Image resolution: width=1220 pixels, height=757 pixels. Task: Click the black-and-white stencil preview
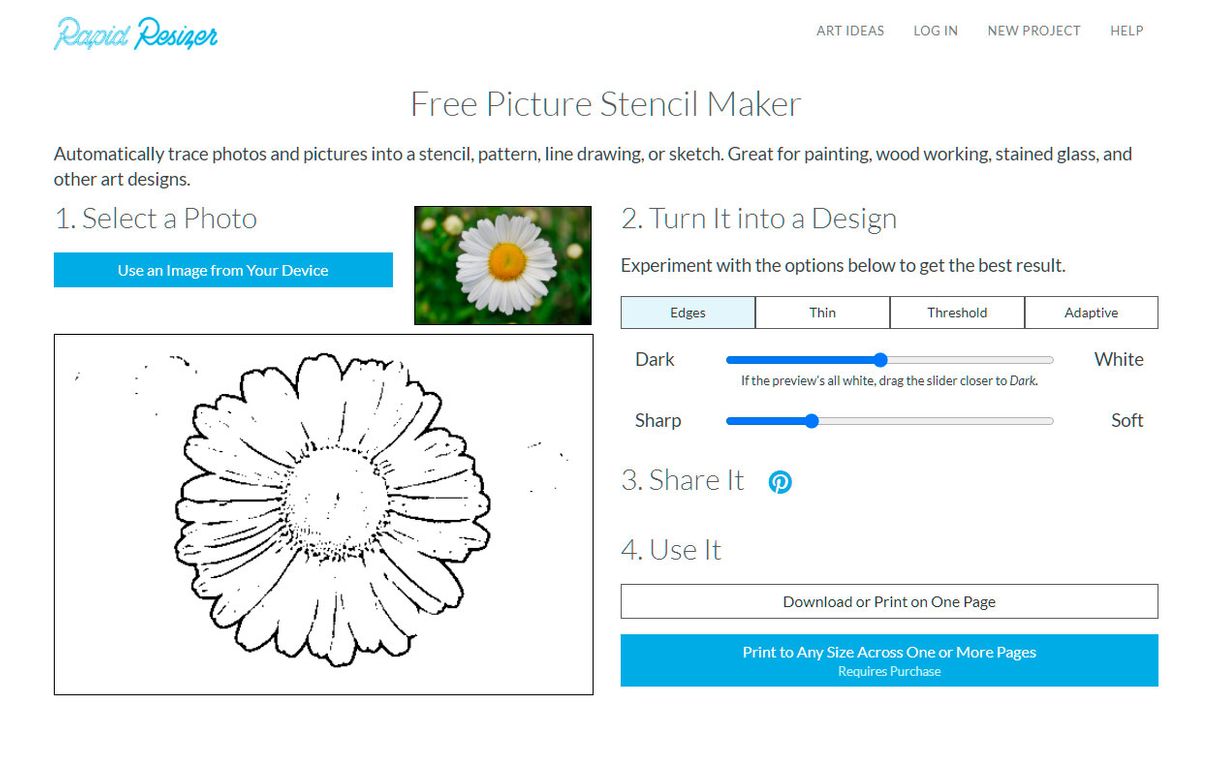pos(325,512)
